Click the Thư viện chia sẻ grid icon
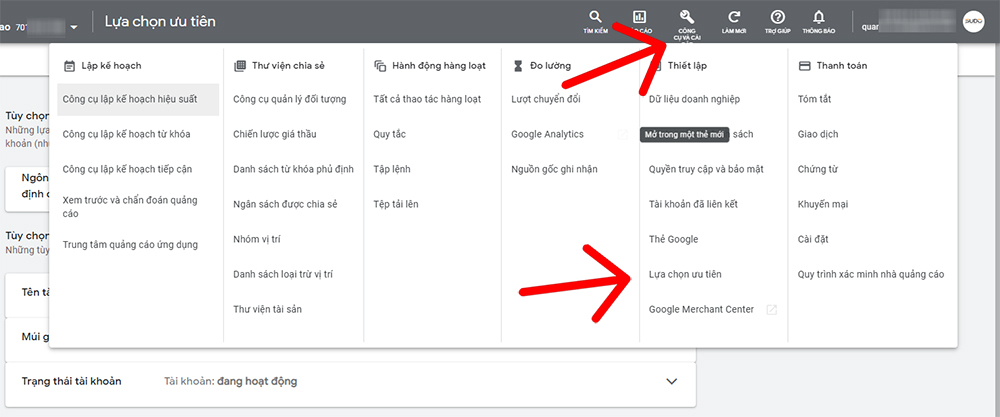This screenshot has width=1000, height=417. (240, 66)
